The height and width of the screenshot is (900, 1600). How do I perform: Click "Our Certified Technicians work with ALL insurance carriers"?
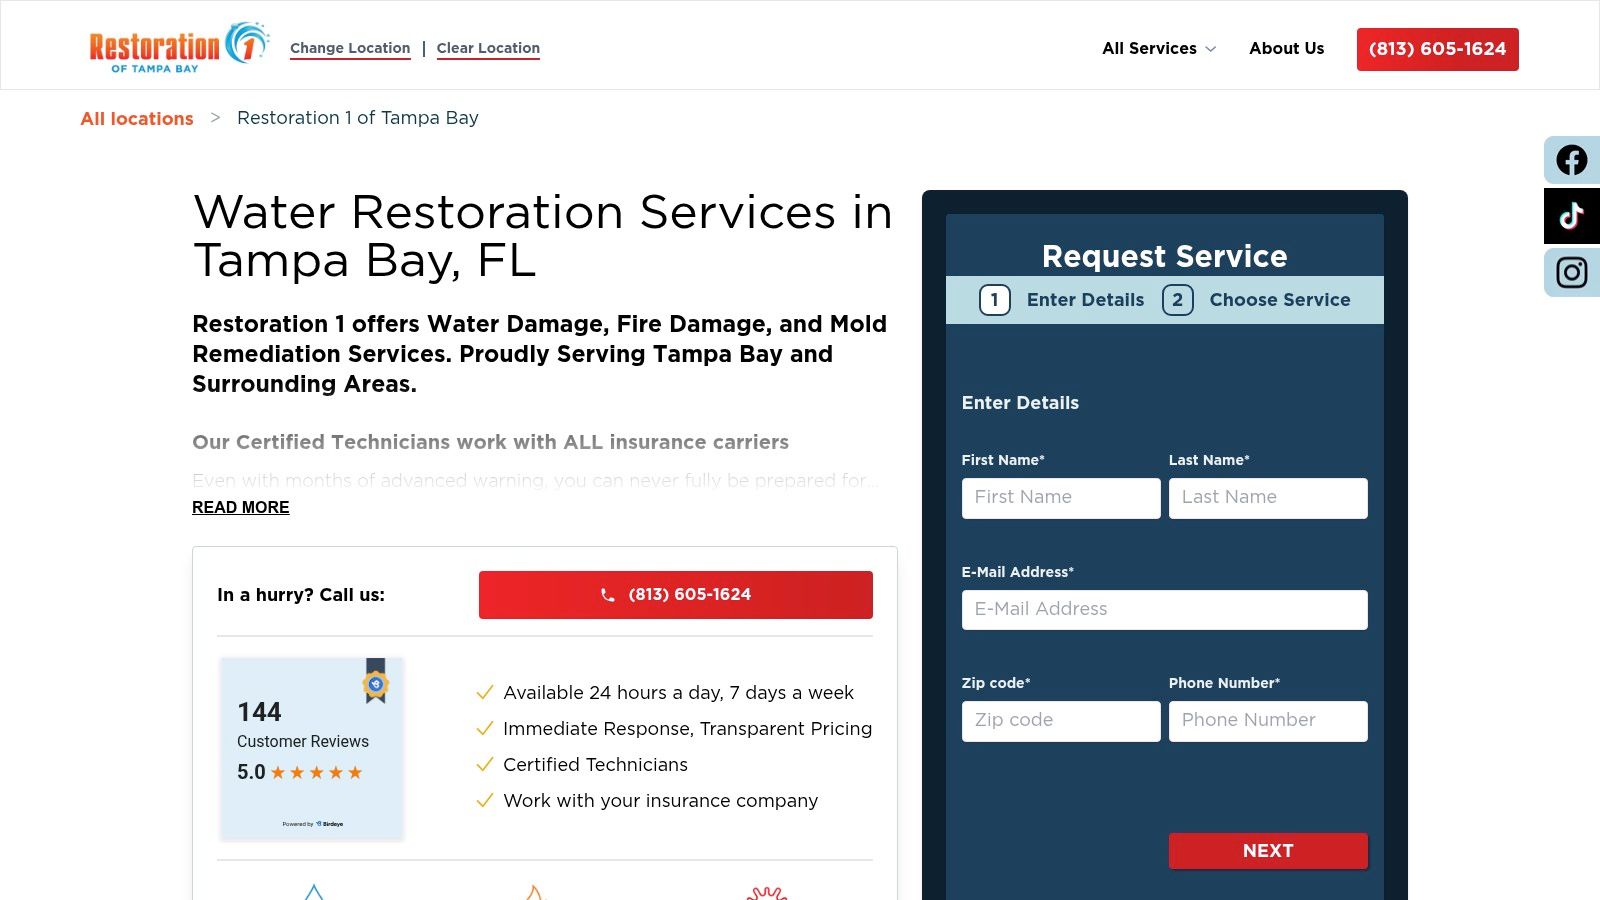pyautogui.click(x=490, y=442)
